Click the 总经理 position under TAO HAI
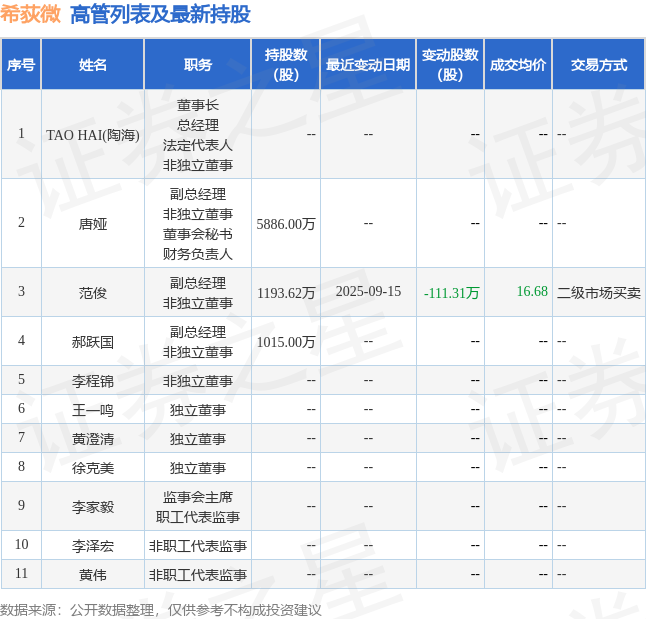 tap(198, 125)
